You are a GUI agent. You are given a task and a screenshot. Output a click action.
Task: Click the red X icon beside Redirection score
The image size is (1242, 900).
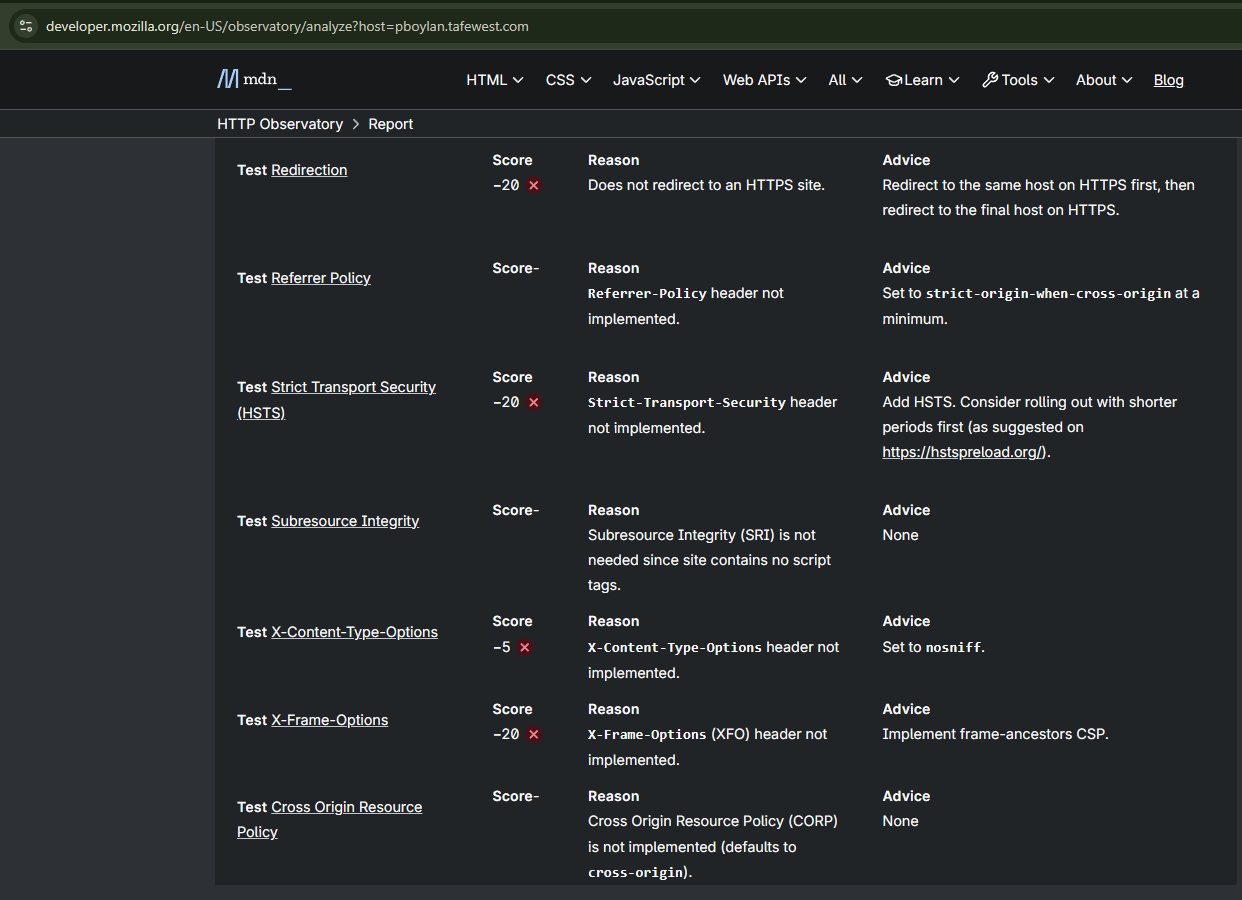[x=534, y=186]
